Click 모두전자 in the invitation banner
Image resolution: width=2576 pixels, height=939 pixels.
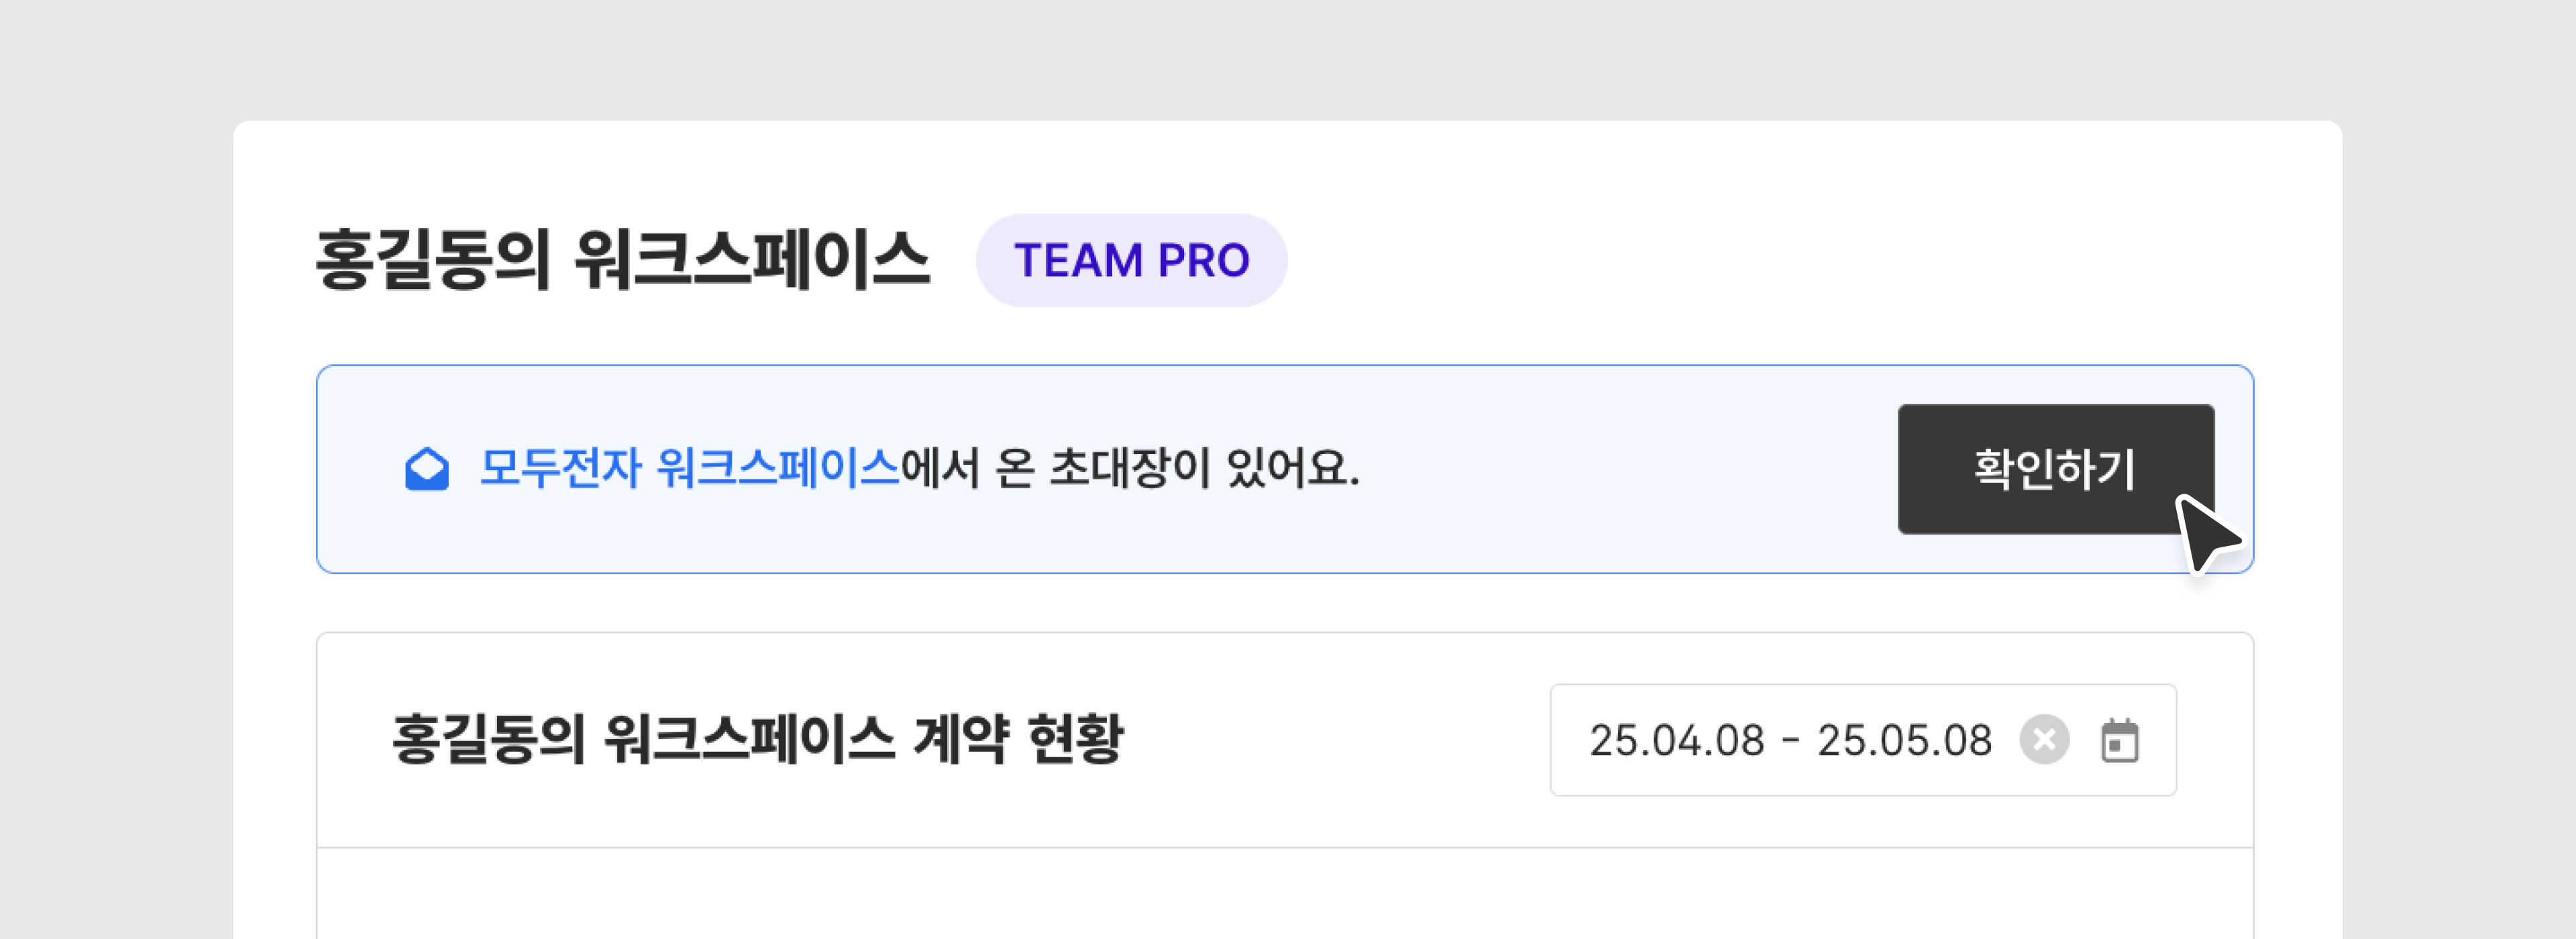pos(560,468)
